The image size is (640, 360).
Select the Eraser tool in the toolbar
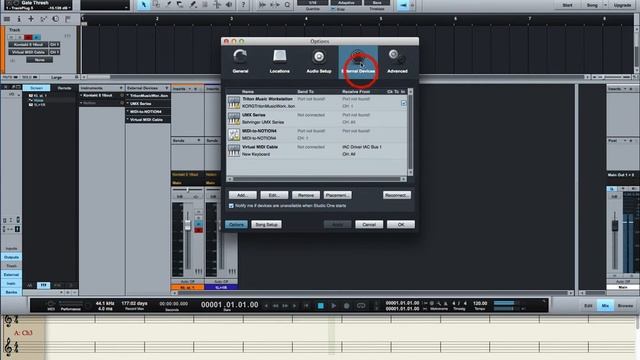pos(180,5)
